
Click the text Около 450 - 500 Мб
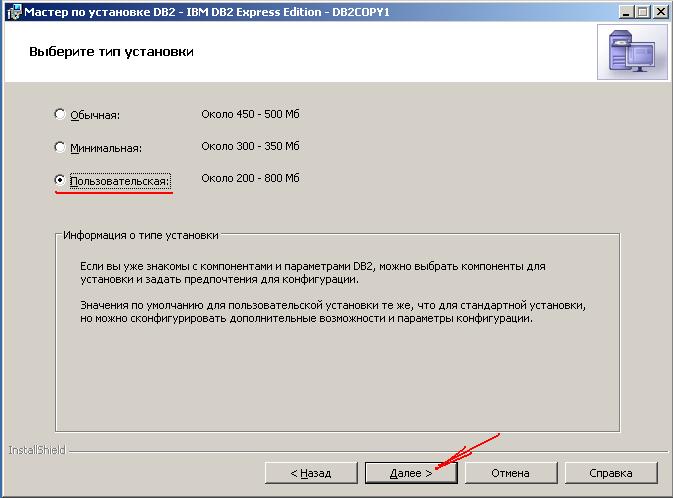click(250, 114)
